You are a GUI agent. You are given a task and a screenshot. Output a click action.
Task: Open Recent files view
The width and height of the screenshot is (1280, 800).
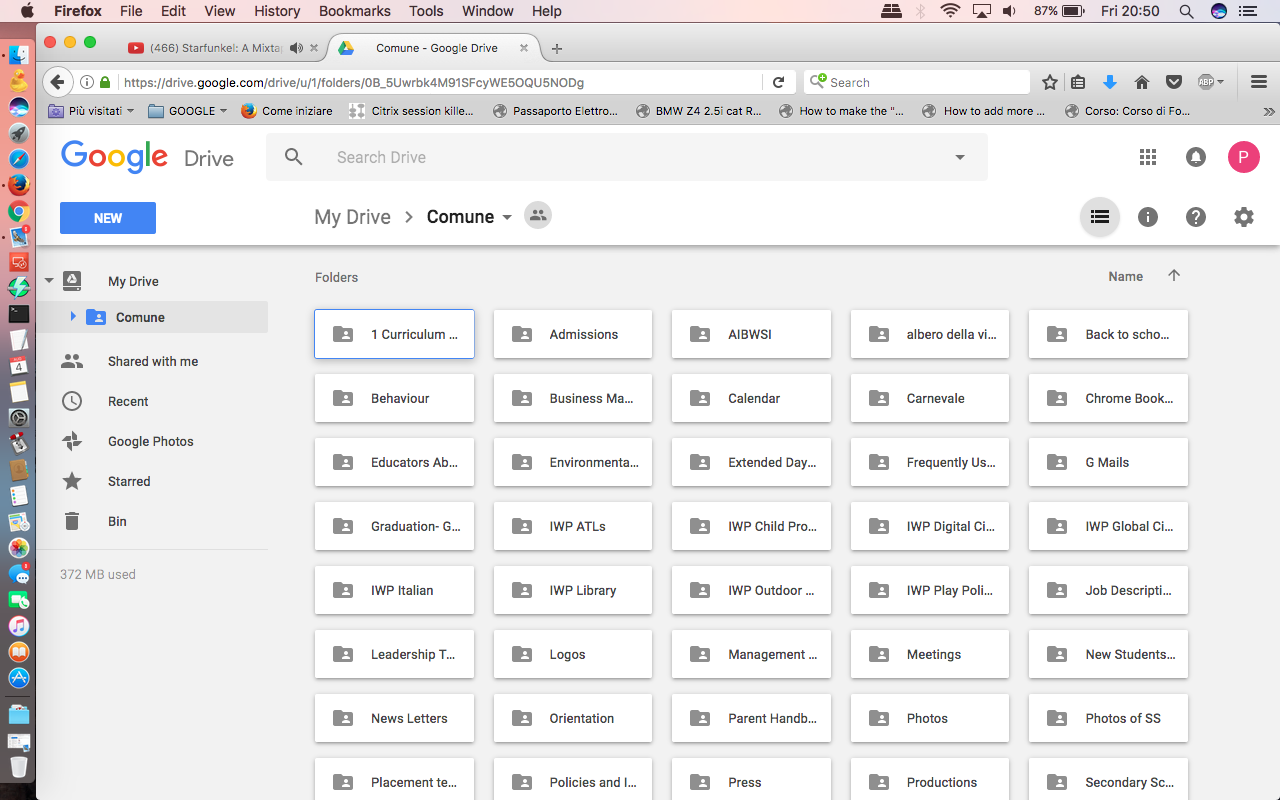coord(128,401)
